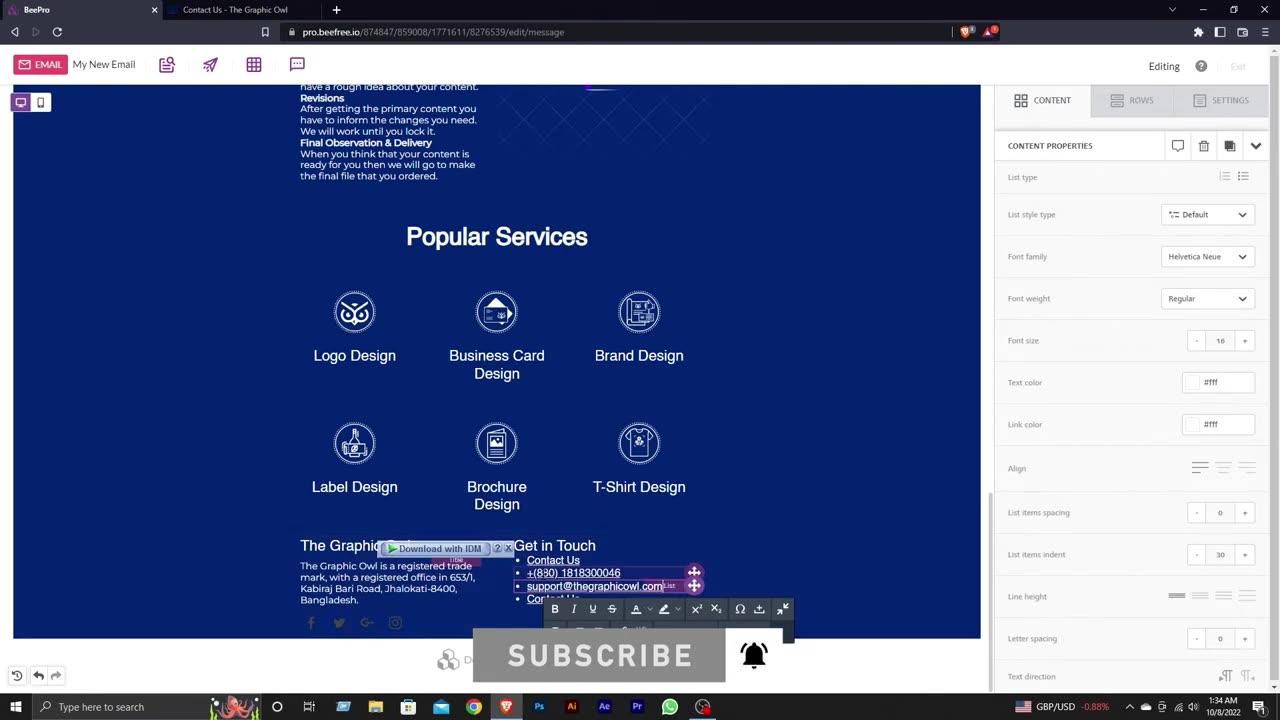Insert special character with omega icon
Viewport: 1280px width, 720px height.
[740, 609]
